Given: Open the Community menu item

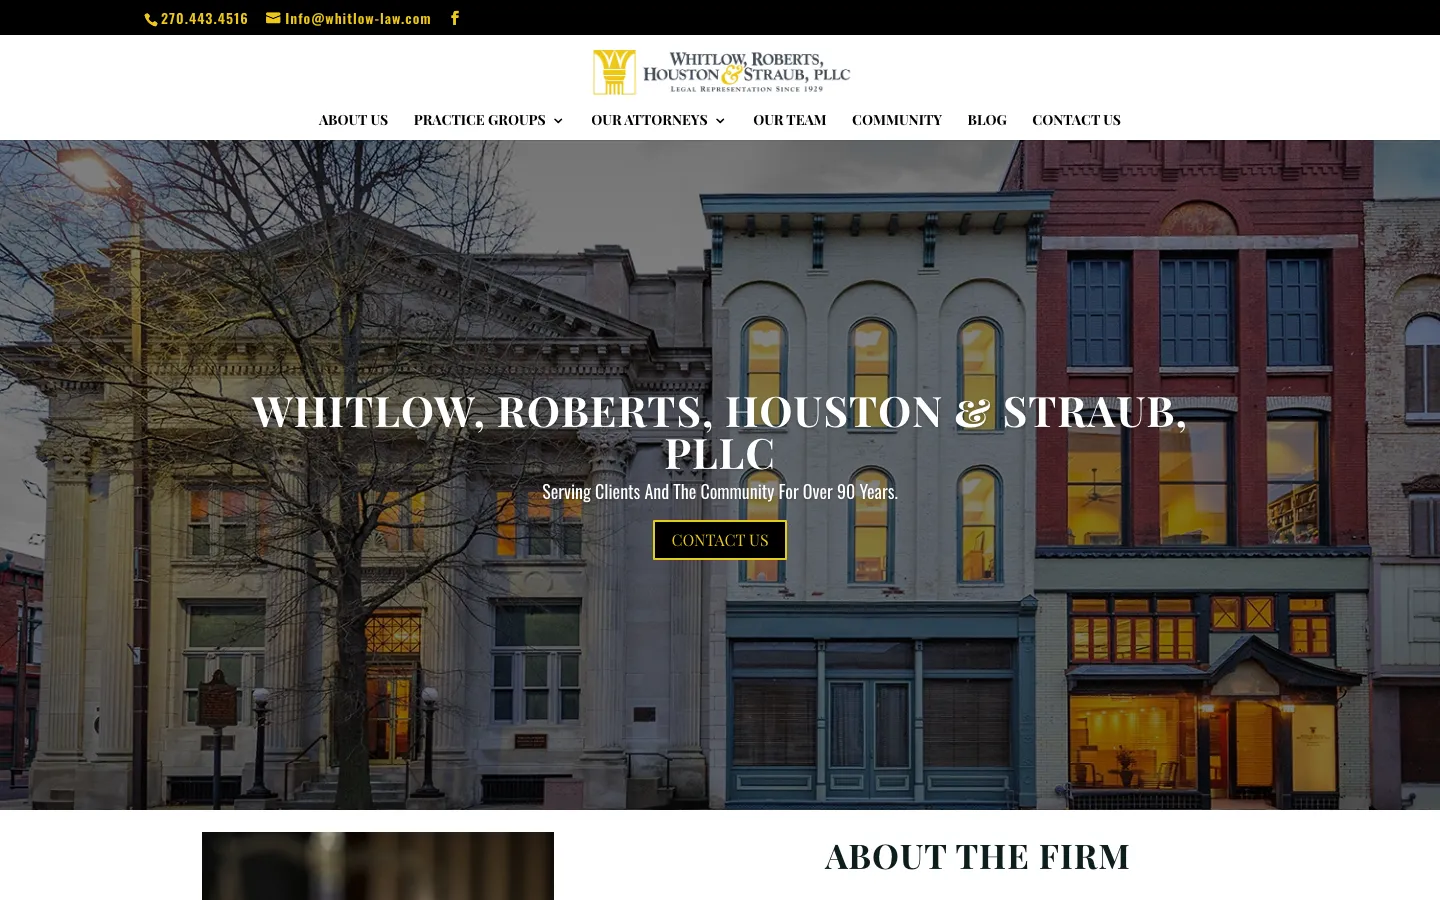Looking at the screenshot, I should (x=897, y=120).
